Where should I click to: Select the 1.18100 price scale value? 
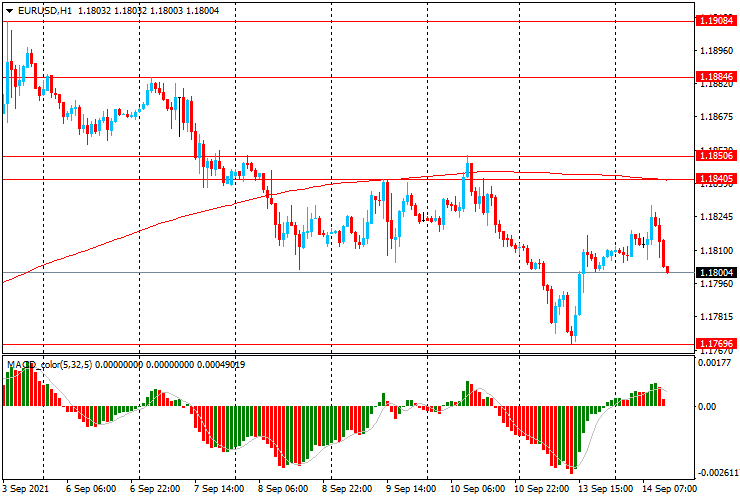pos(716,250)
